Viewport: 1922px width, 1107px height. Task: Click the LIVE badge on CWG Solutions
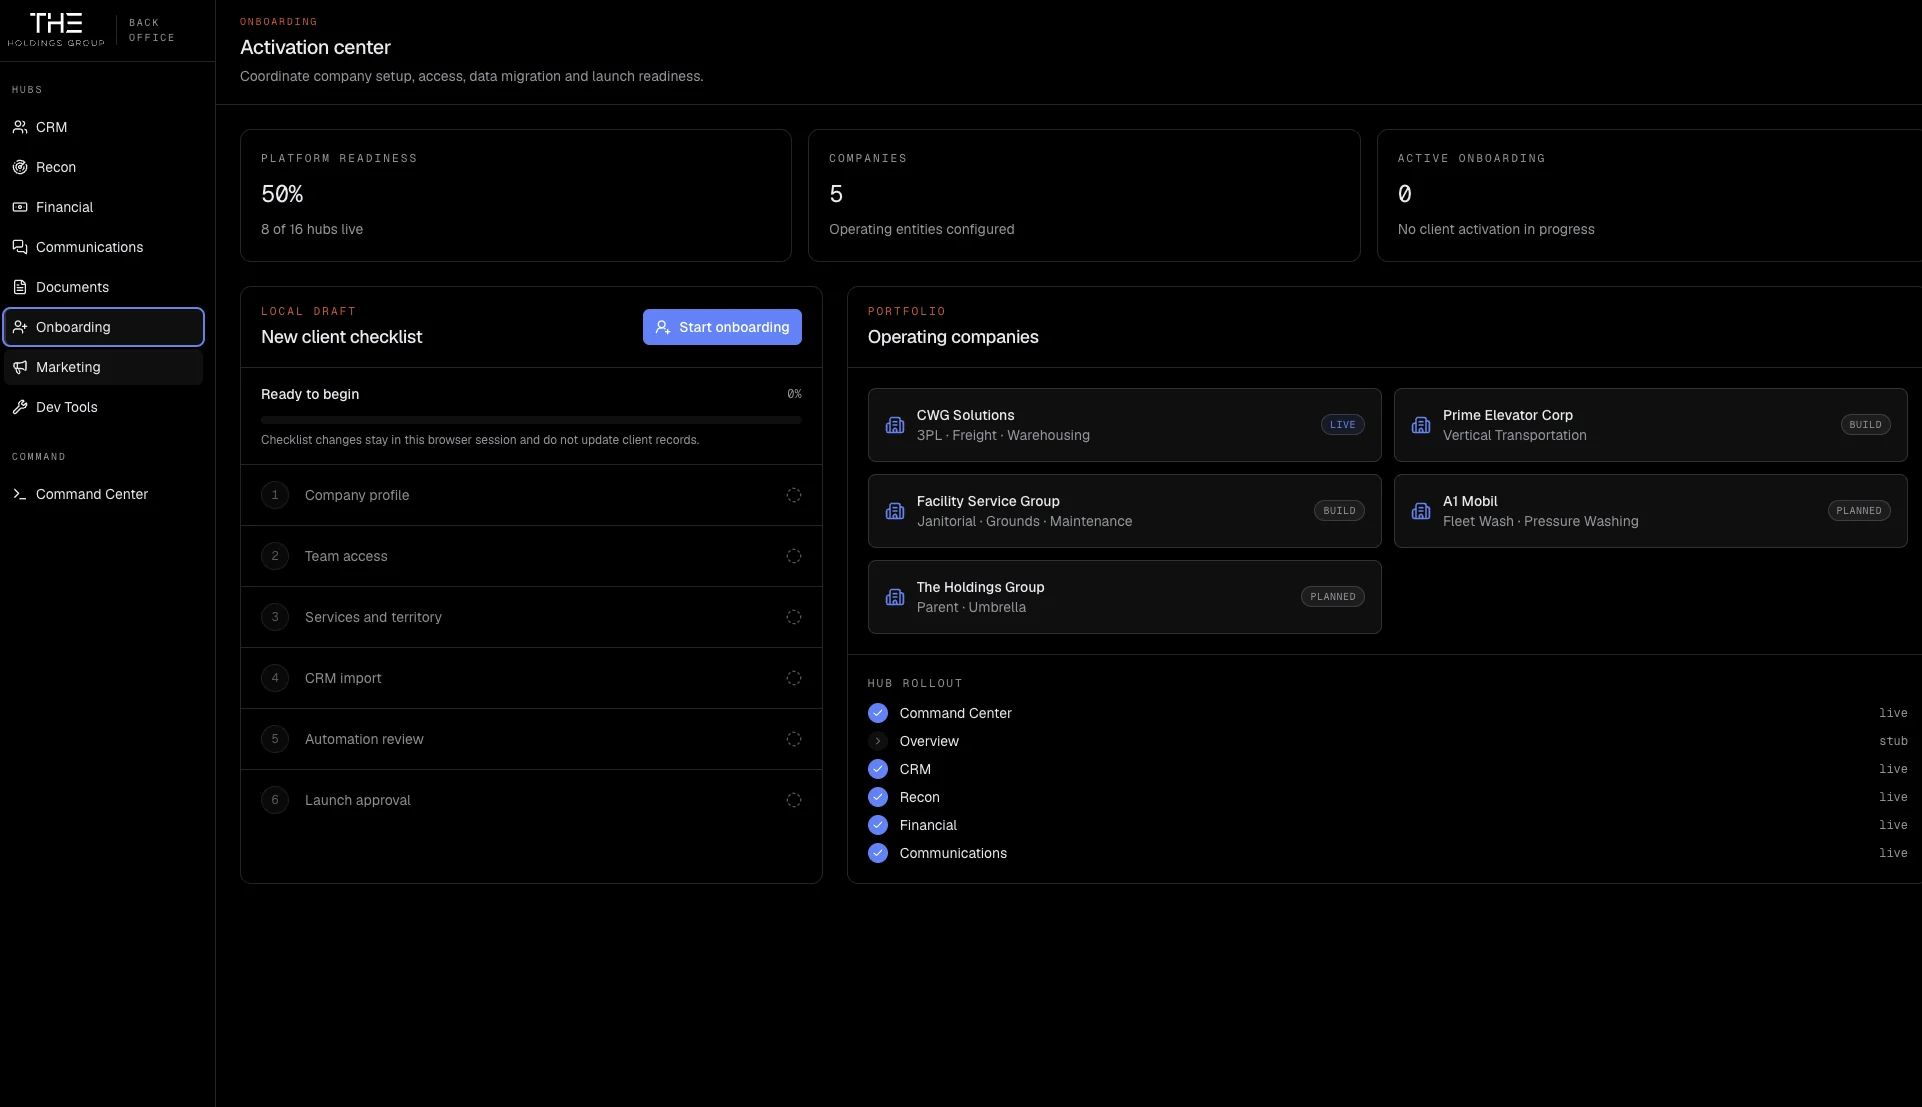click(x=1342, y=425)
